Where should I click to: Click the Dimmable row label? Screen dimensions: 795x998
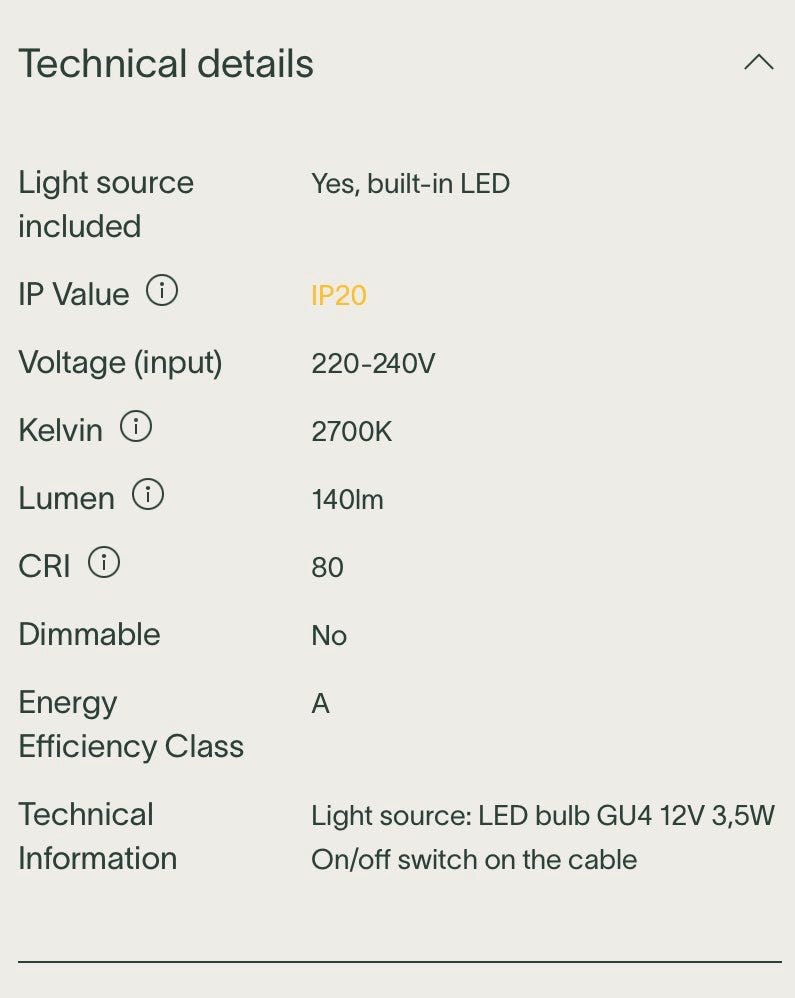click(89, 634)
